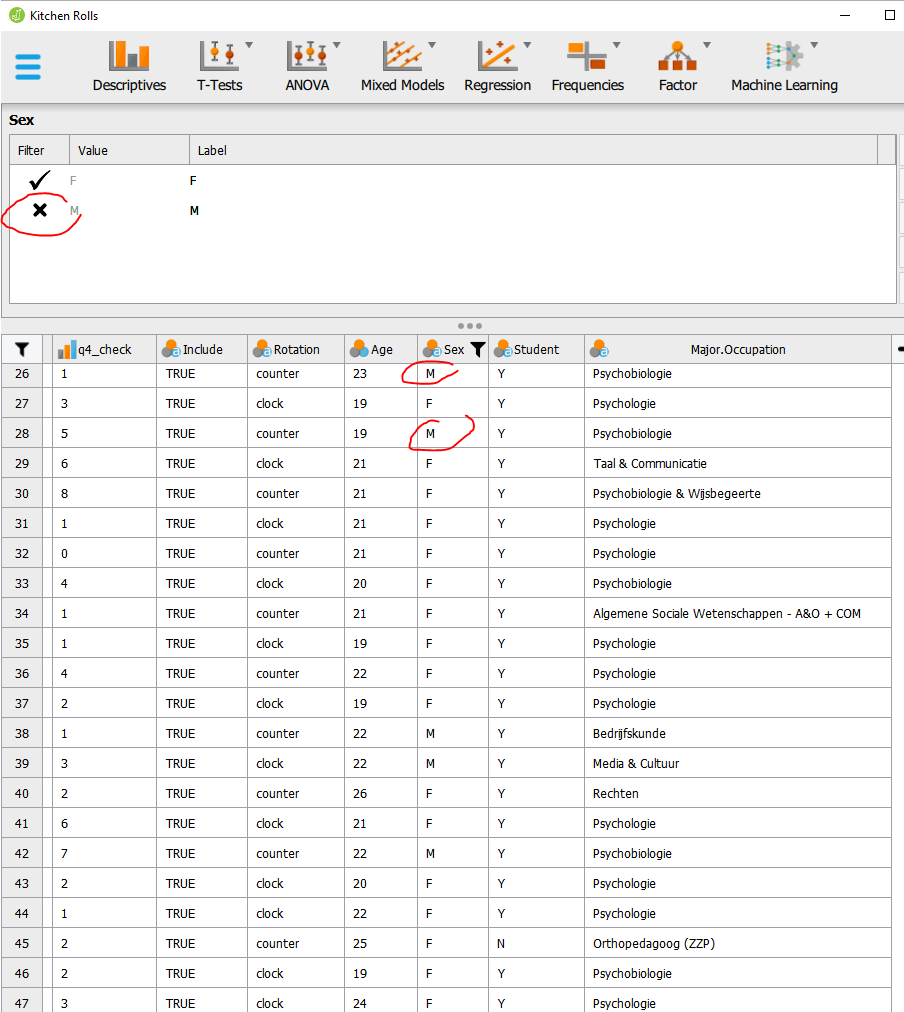Select row number 26
Screen dimensions: 904x1012
click(x=22, y=374)
